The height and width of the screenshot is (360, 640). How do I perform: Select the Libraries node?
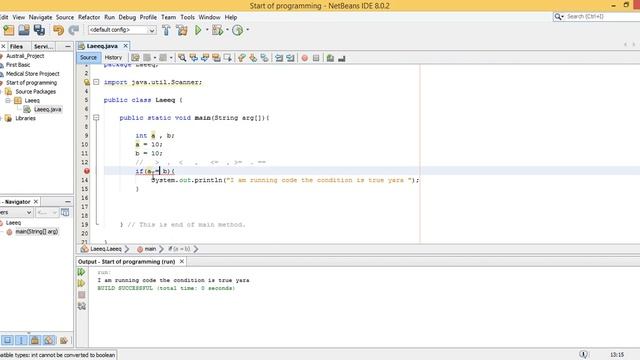tap(25, 118)
